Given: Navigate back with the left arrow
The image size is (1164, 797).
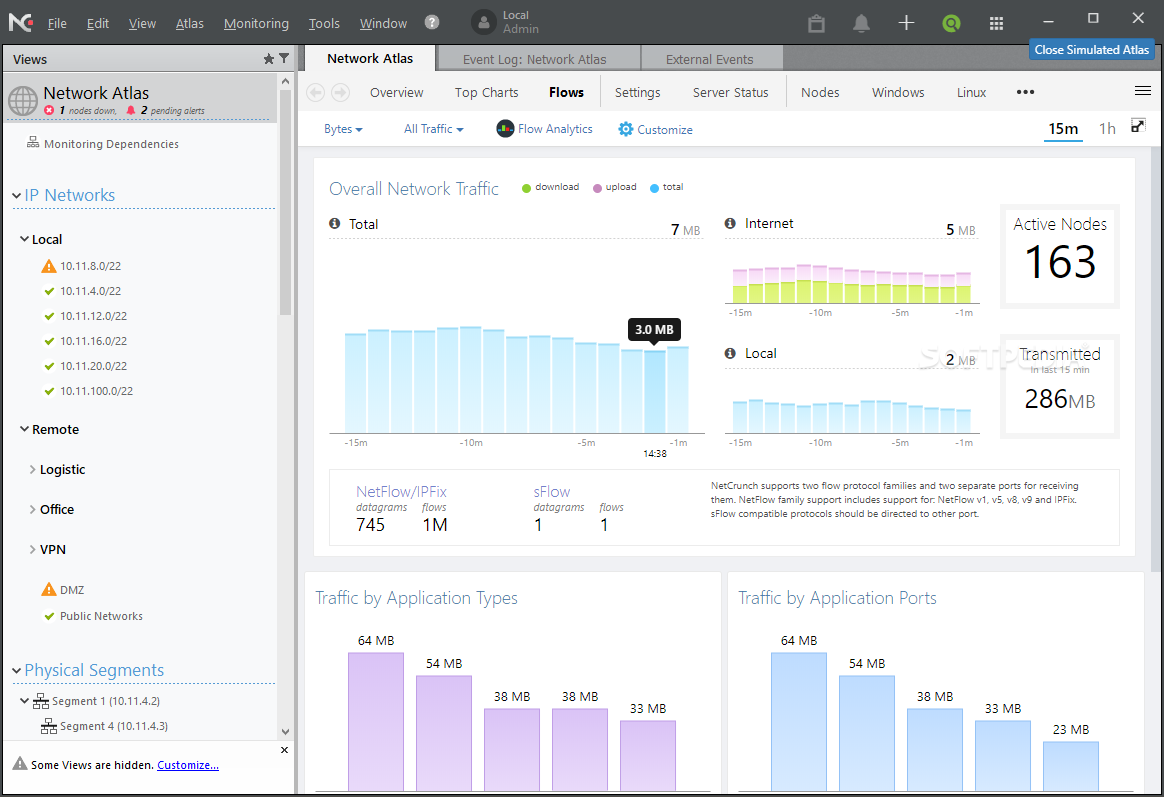Looking at the screenshot, I should 315,92.
